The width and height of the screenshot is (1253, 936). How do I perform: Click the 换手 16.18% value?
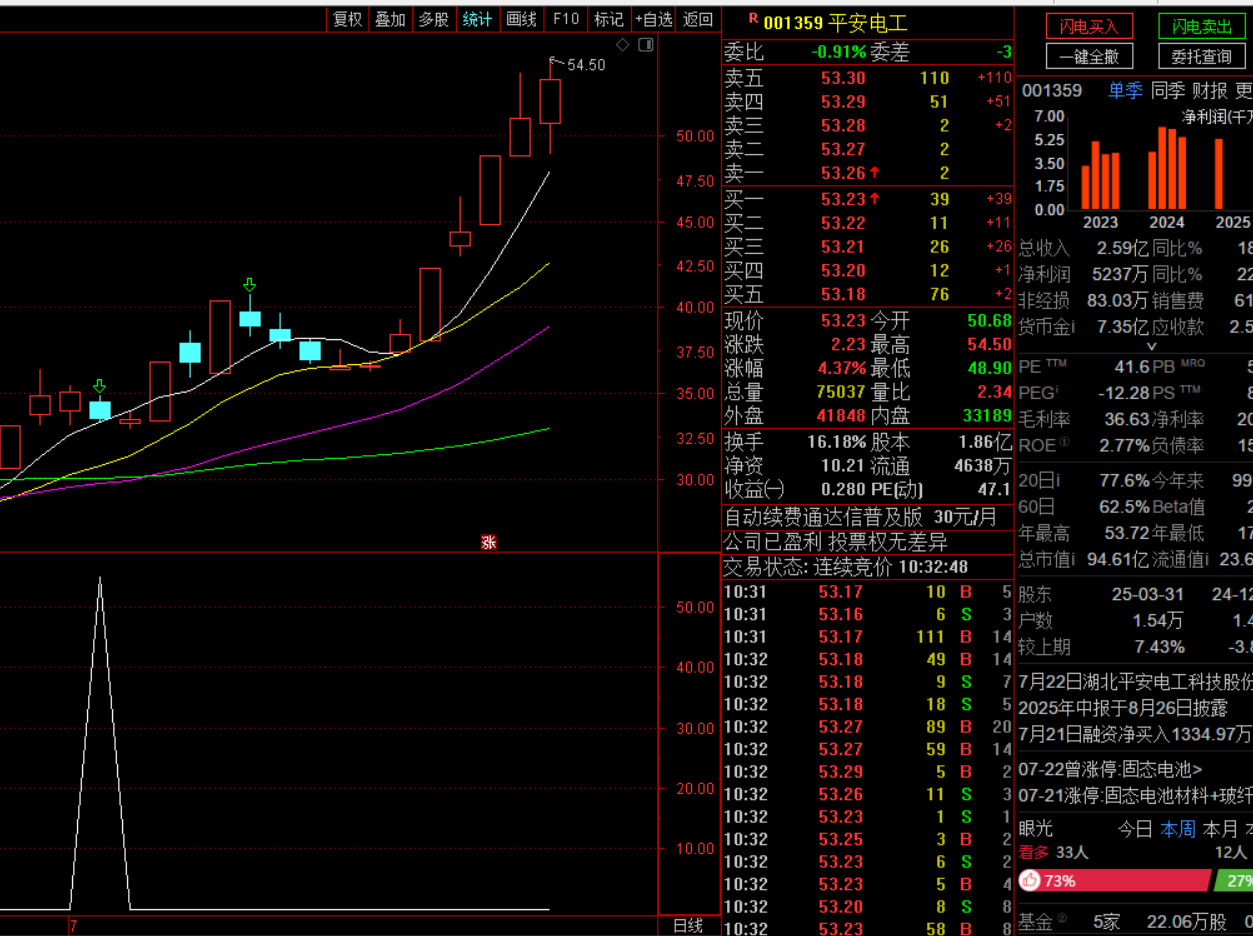point(837,441)
